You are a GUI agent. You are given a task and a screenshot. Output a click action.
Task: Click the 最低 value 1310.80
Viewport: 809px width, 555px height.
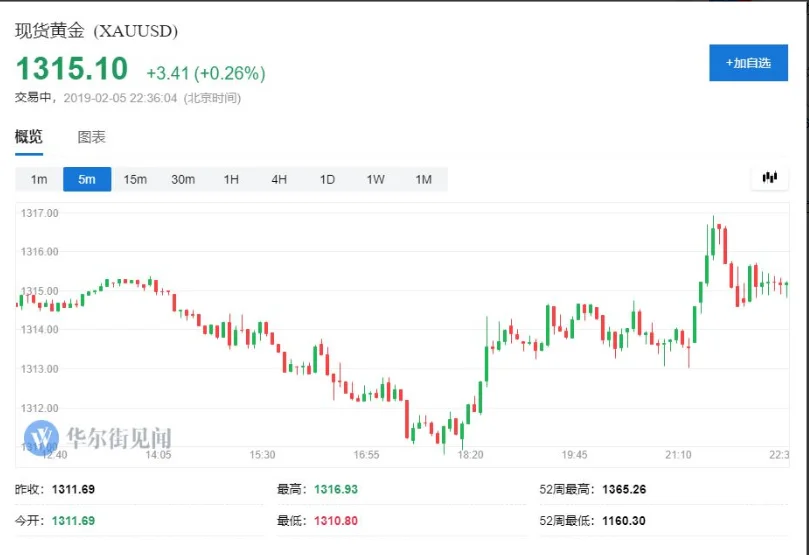click(335, 520)
